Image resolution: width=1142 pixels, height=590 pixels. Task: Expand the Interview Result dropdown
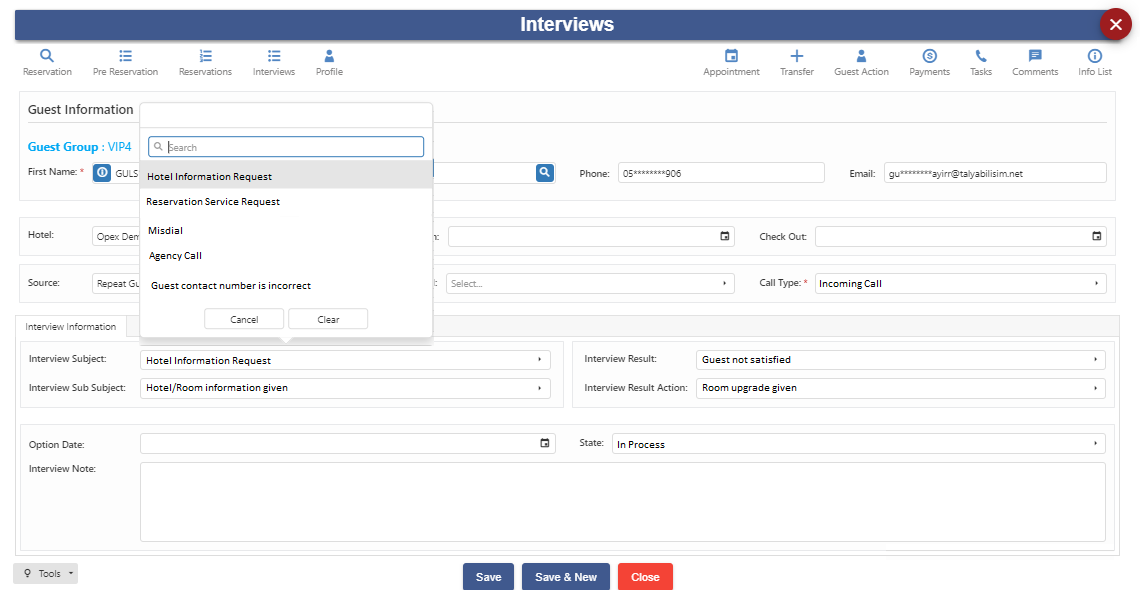point(901,360)
